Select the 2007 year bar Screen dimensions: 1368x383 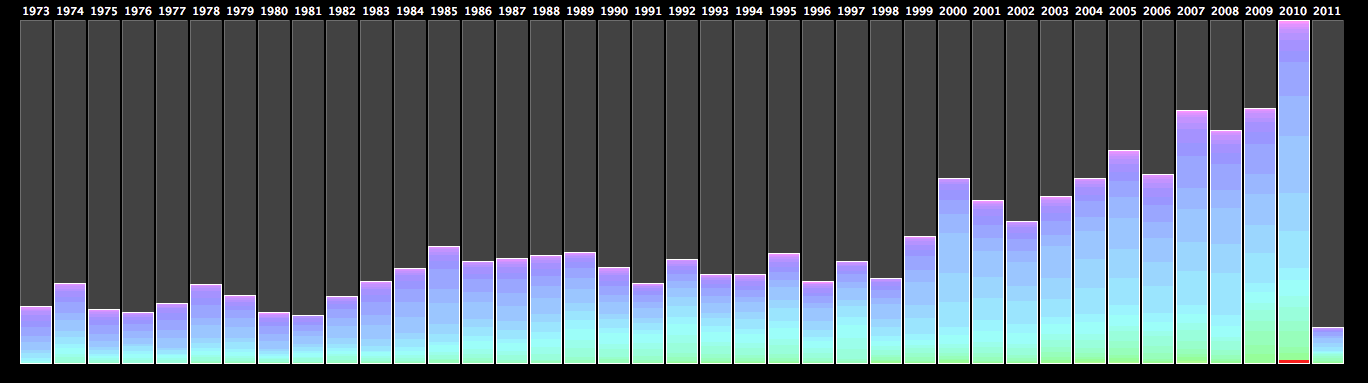pyautogui.click(x=1192, y=237)
